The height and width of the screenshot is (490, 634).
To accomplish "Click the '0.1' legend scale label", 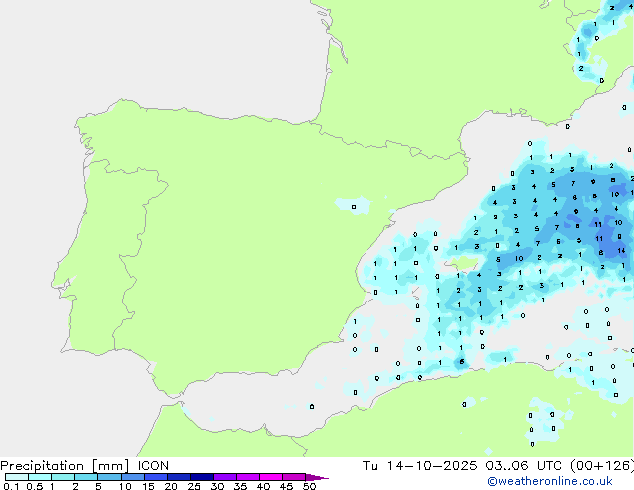I will tap(11, 486).
